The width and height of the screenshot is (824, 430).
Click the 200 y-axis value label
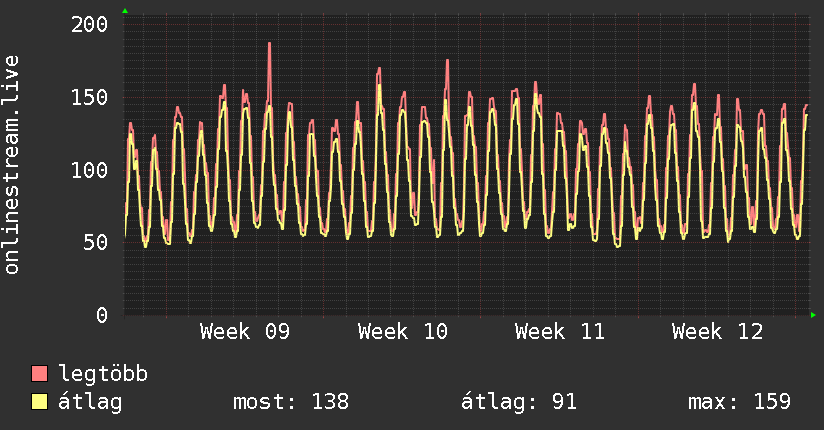click(90, 24)
